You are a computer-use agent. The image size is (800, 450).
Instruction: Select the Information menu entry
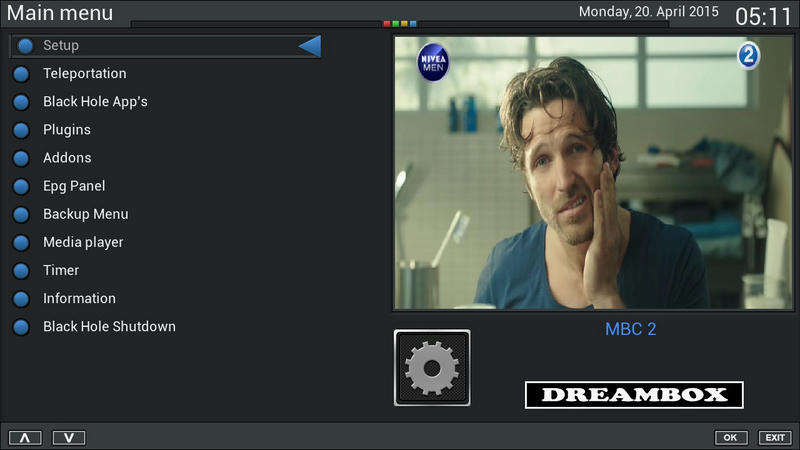[x=79, y=298]
